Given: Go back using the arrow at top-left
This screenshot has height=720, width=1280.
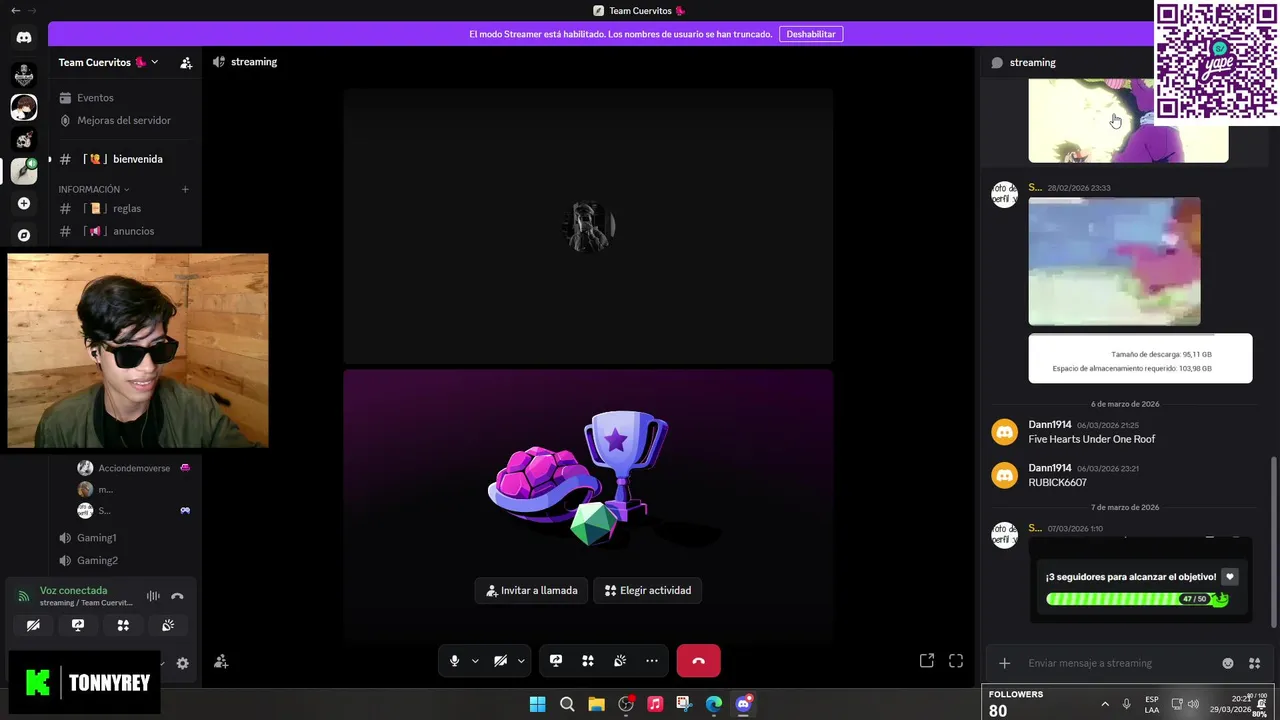Looking at the screenshot, I should 15,10.
